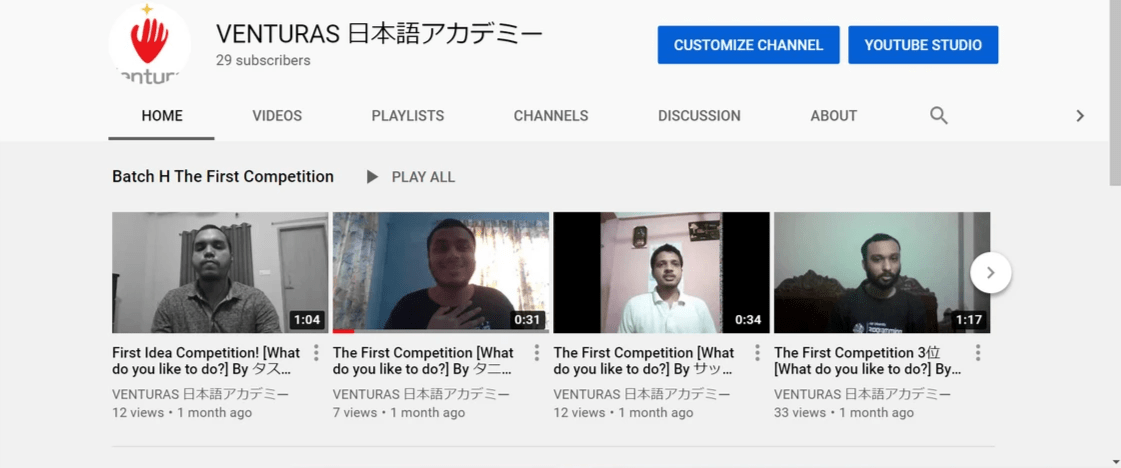The width and height of the screenshot is (1121, 468).
Task: Go to the Channels tab
Action: click(550, 116)
